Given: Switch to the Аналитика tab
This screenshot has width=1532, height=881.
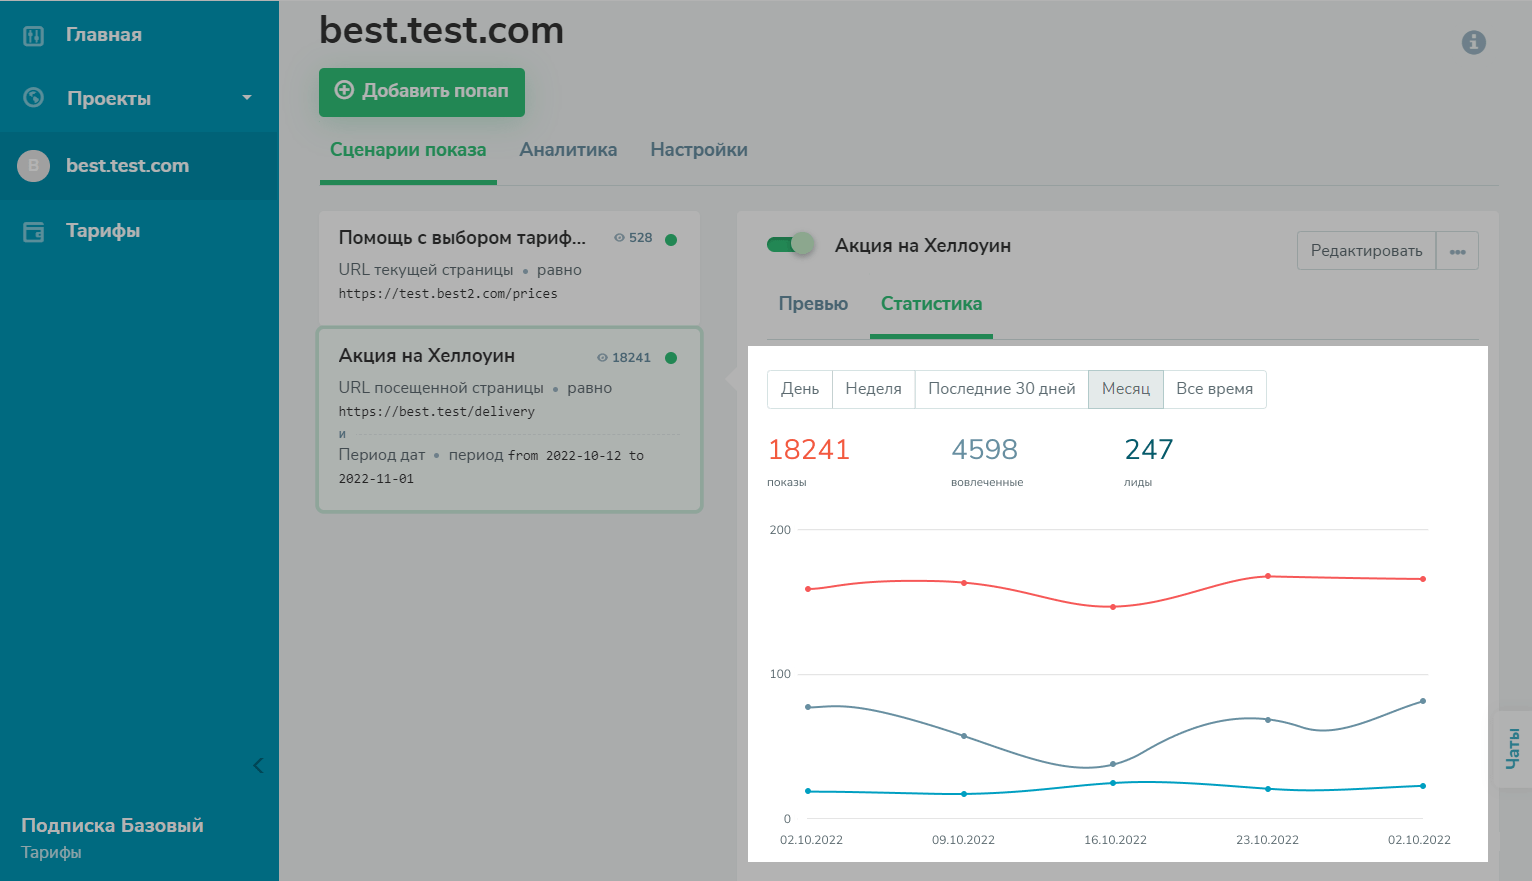Looking at the screenshot, I should coord(568,150).
